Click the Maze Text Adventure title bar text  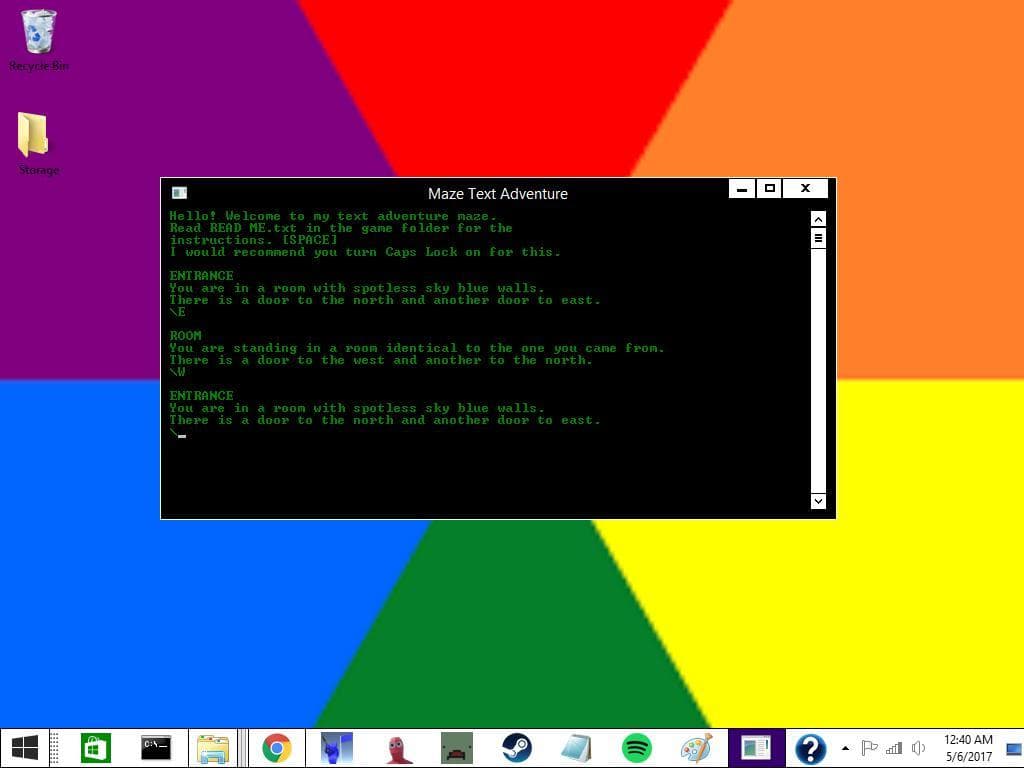click(x=498, y=194)
